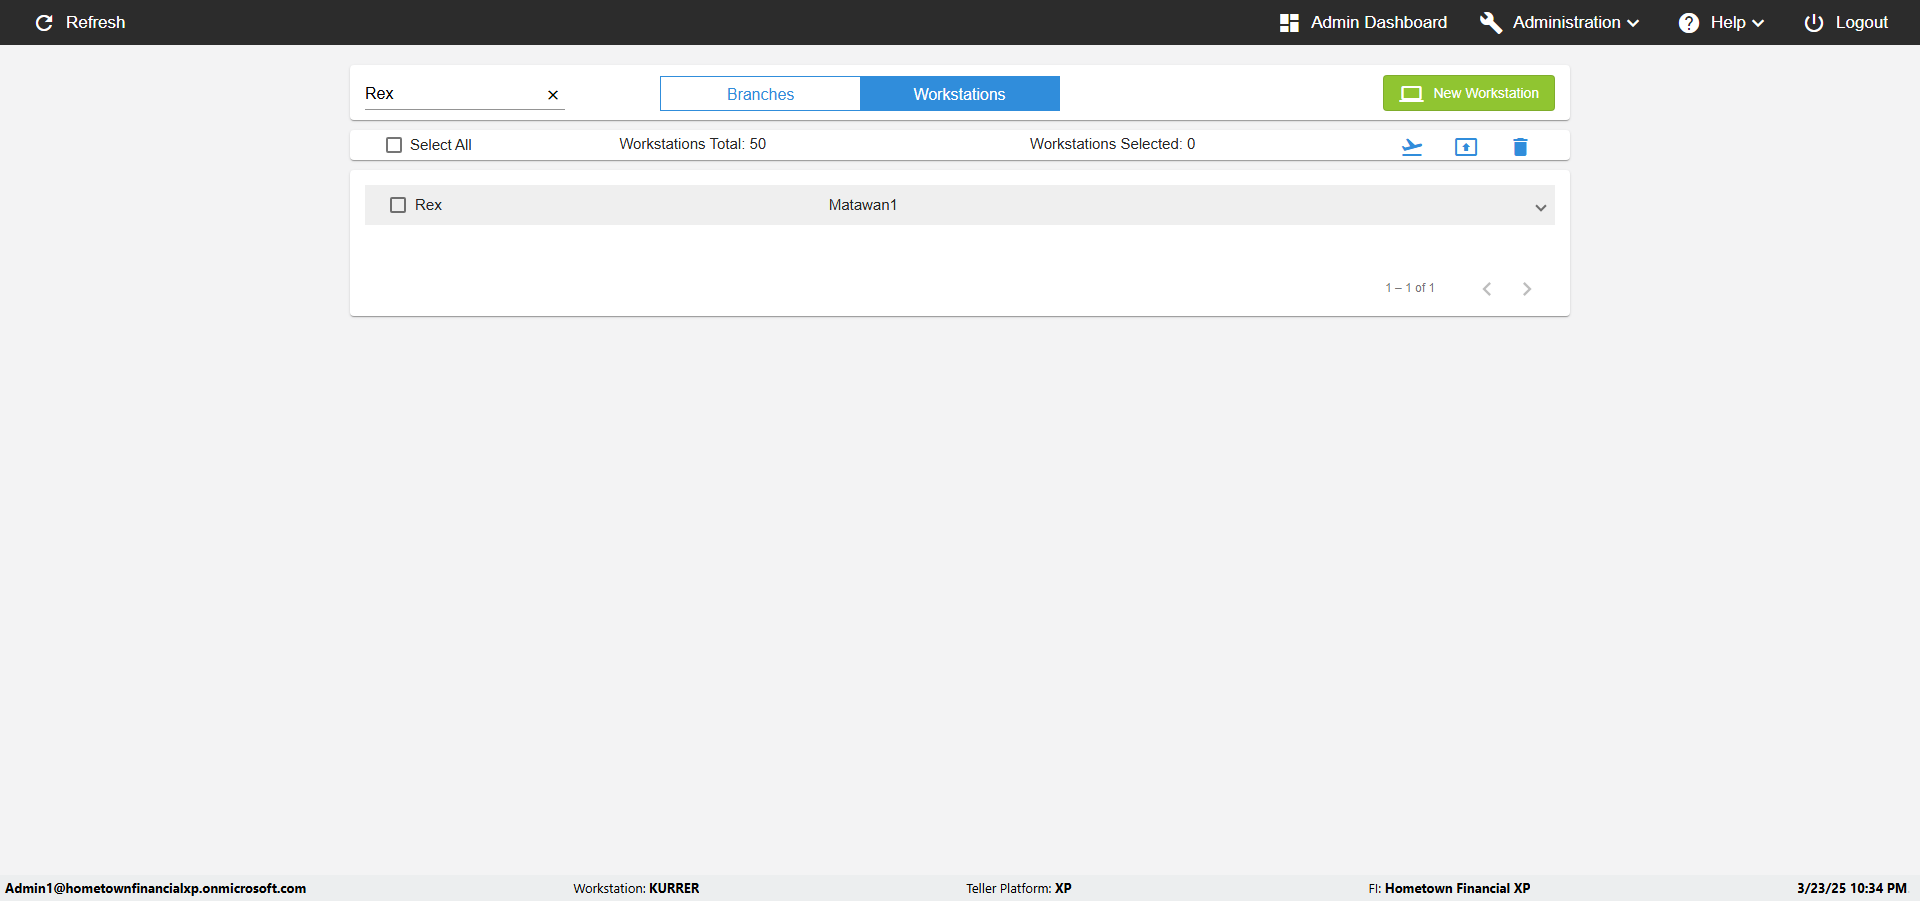
Task: Click 'Workstation: KURRER' in the status bar
Action: (x=636, y=888)
